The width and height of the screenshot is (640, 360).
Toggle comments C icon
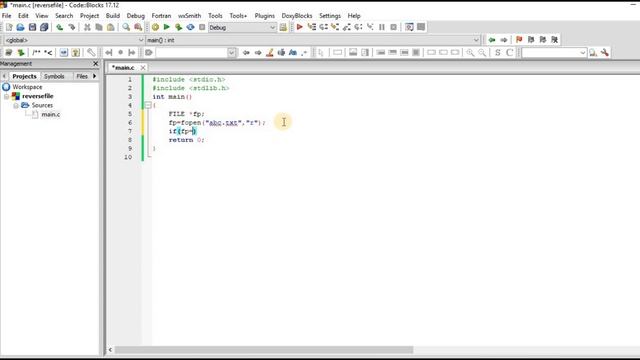tap(509, 52)
